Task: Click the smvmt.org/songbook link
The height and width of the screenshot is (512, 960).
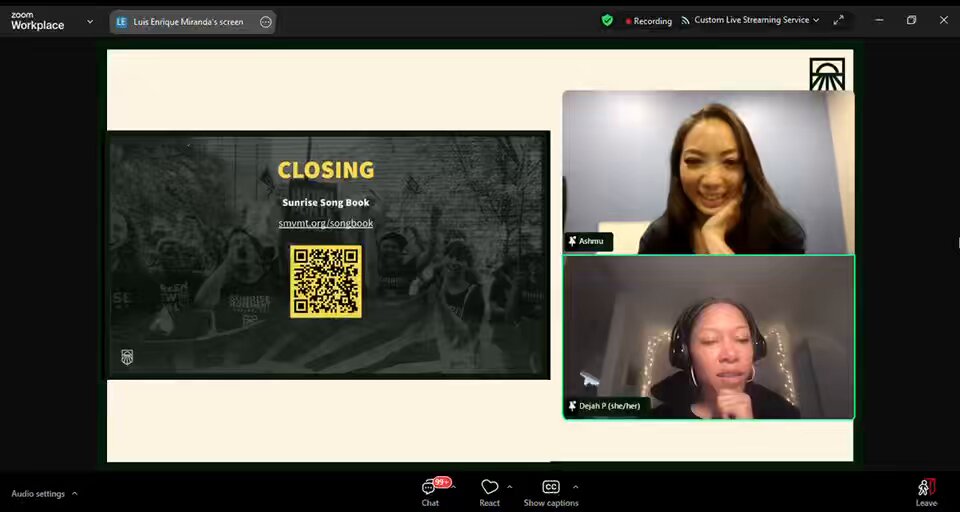Action: [x=326, y=224]
